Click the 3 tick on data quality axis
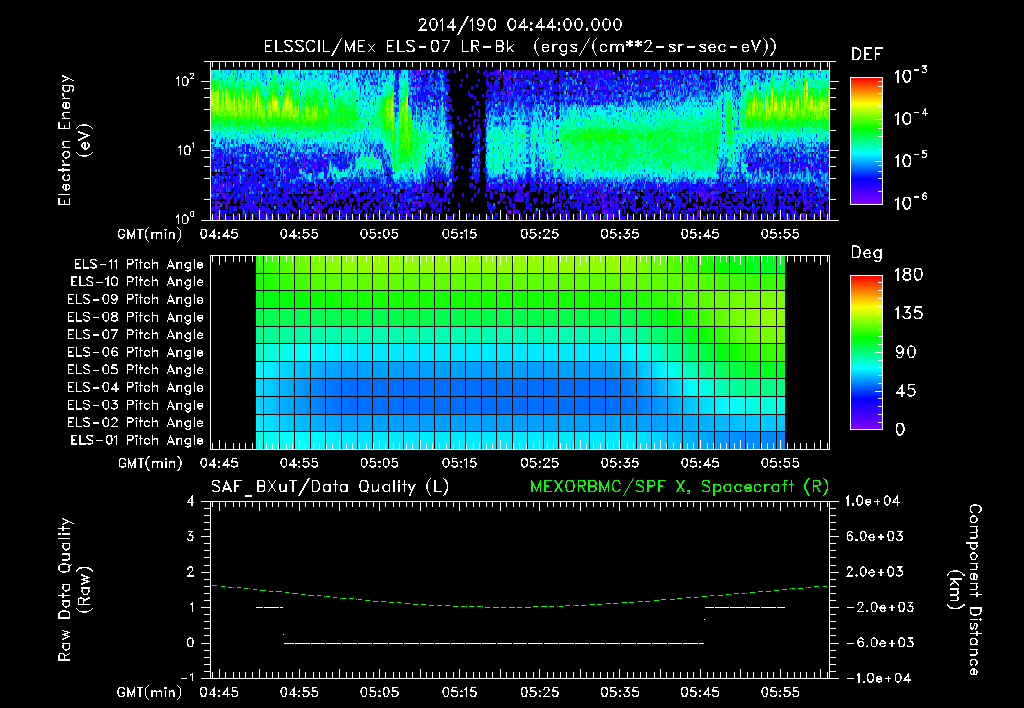The height and width of the screenshot is (708, 1024). tap(191, 536)
